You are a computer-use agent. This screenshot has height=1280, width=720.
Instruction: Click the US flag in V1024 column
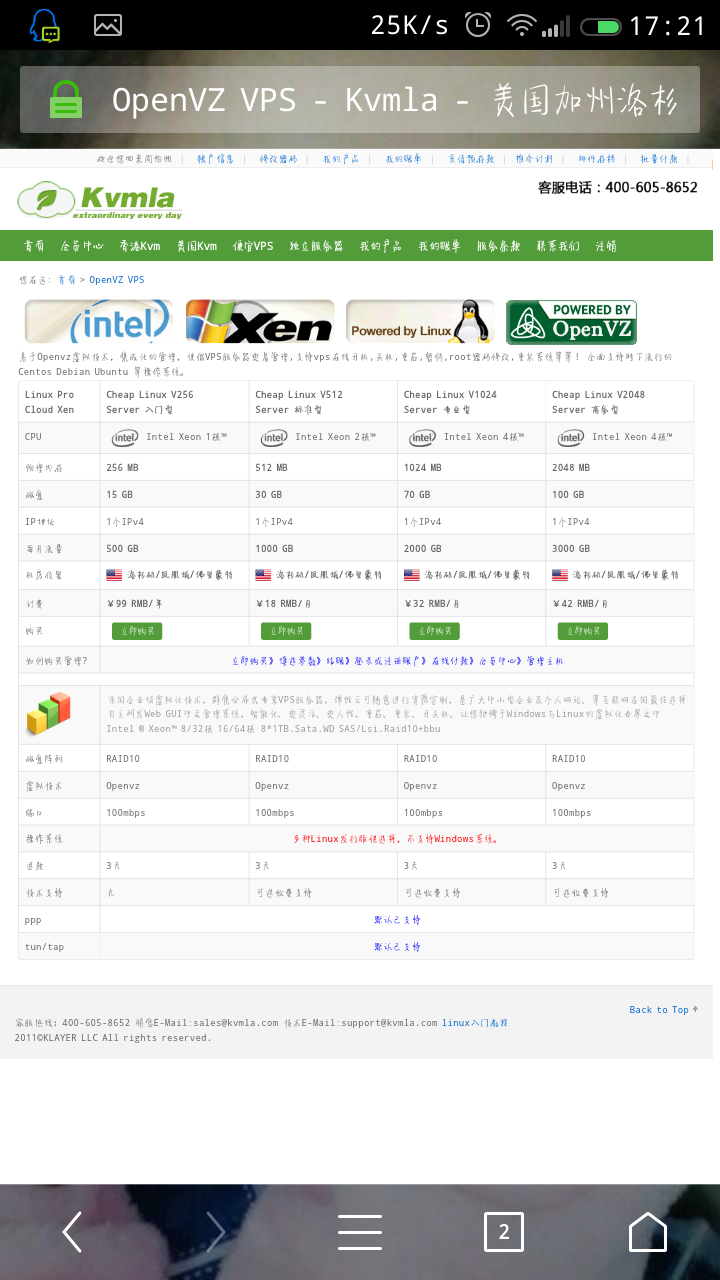pyautogui.click(x=411, y=575)
